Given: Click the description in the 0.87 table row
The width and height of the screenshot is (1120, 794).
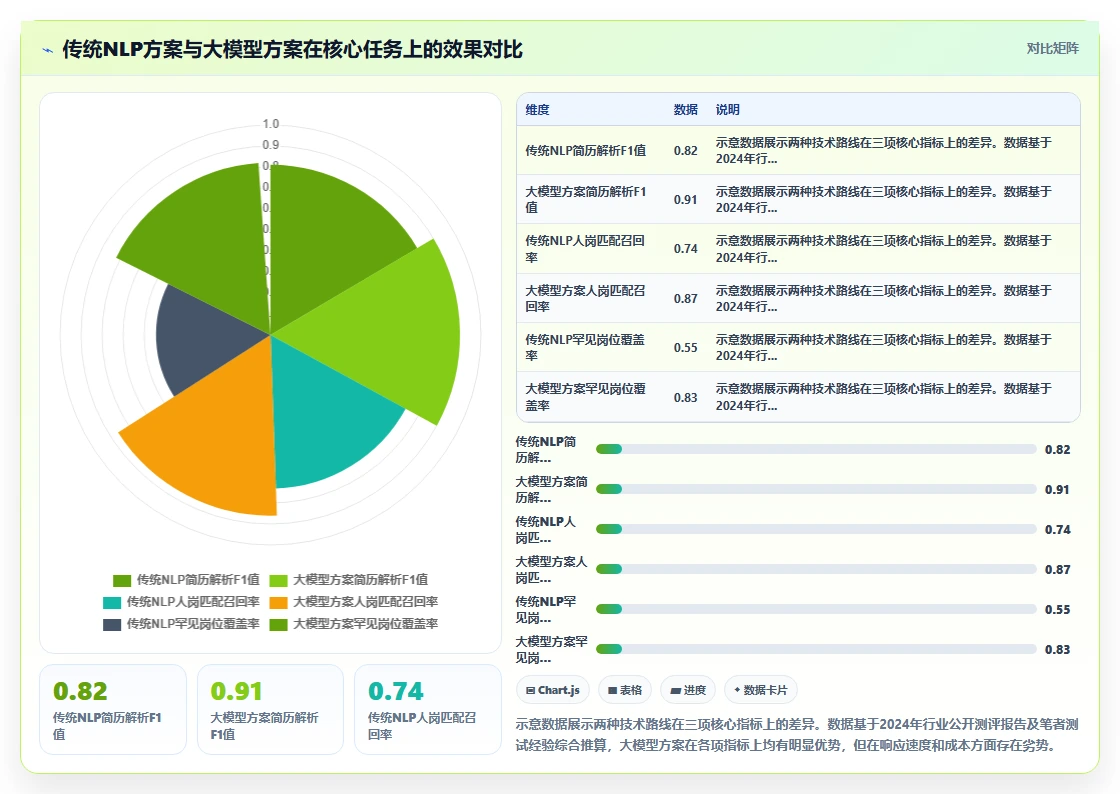Looking at the screenshot, I should pyautogui.click(x=884, y=298).
